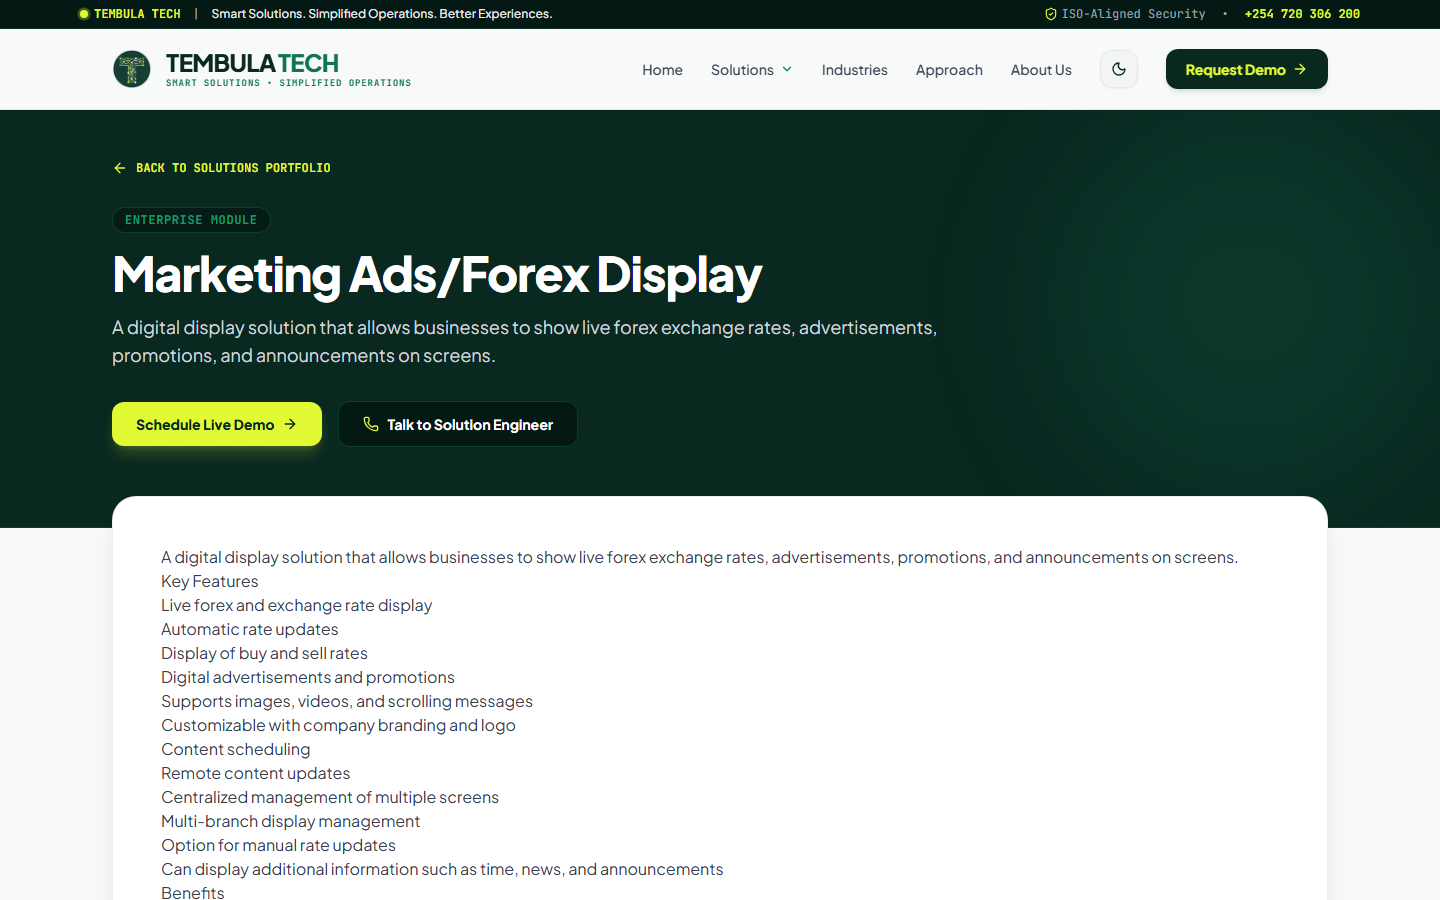
Task: Click the 'Key Features' line
Action: pos(210,581)
